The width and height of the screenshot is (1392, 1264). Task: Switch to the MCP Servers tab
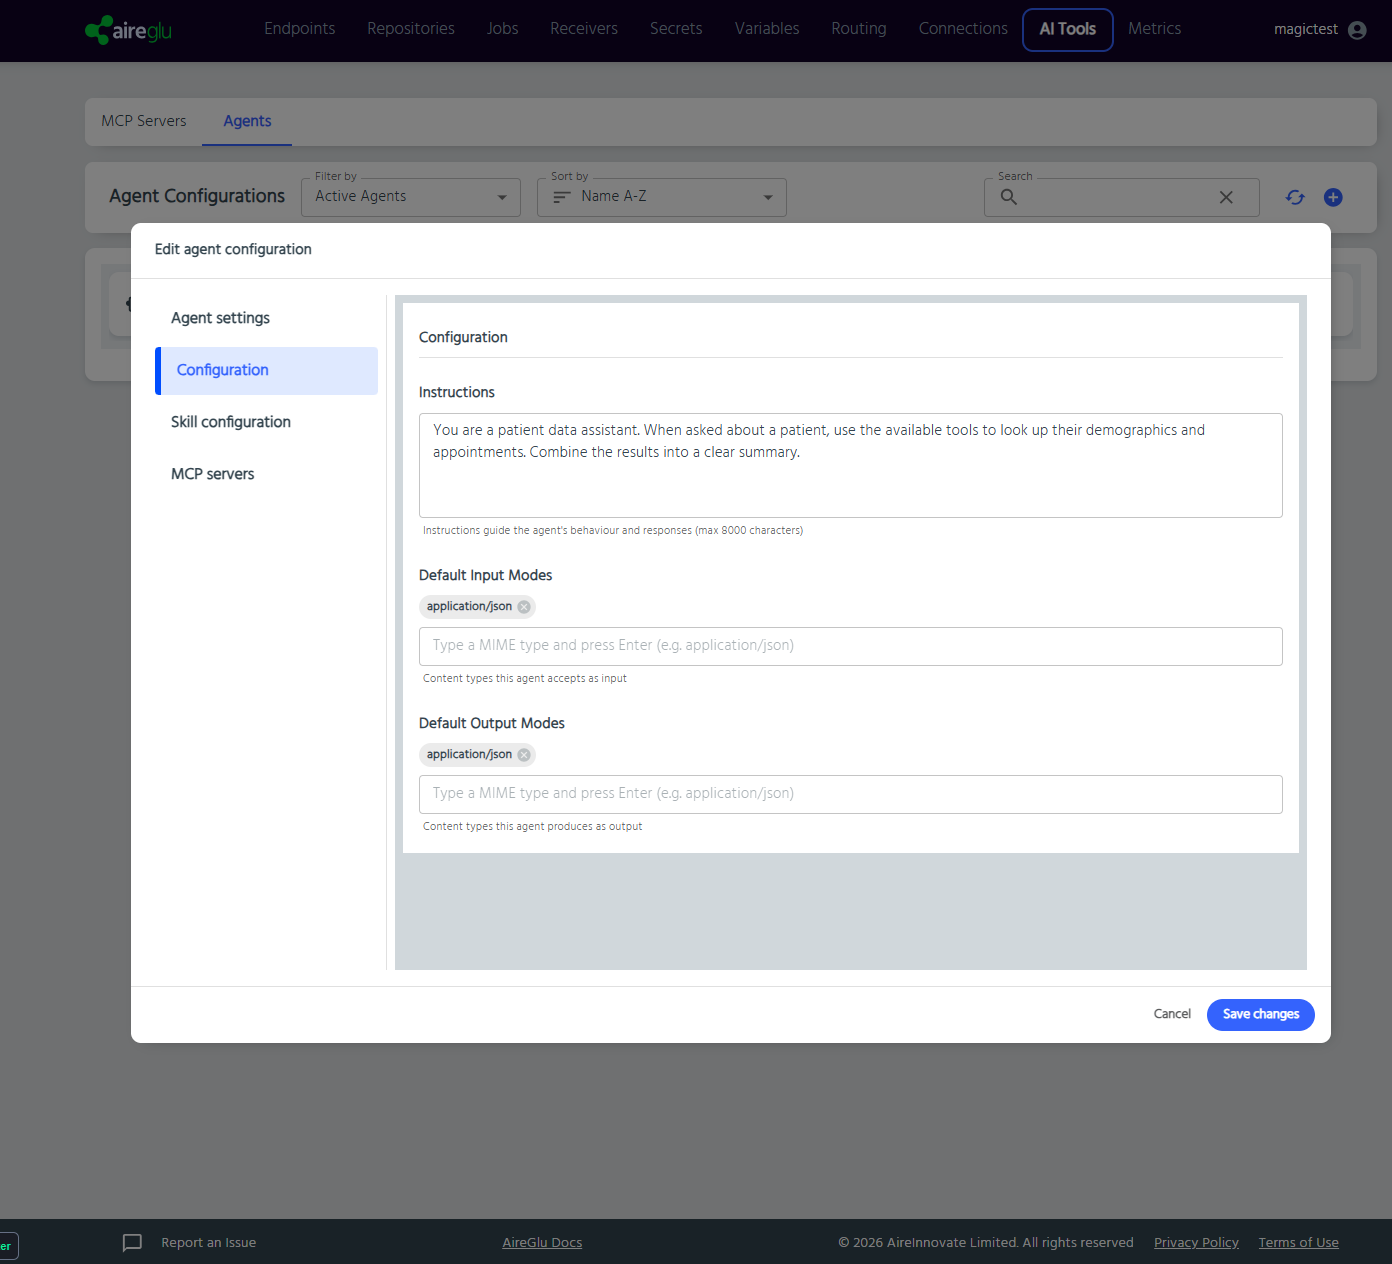pyautogui.click(x=144, y=121)
